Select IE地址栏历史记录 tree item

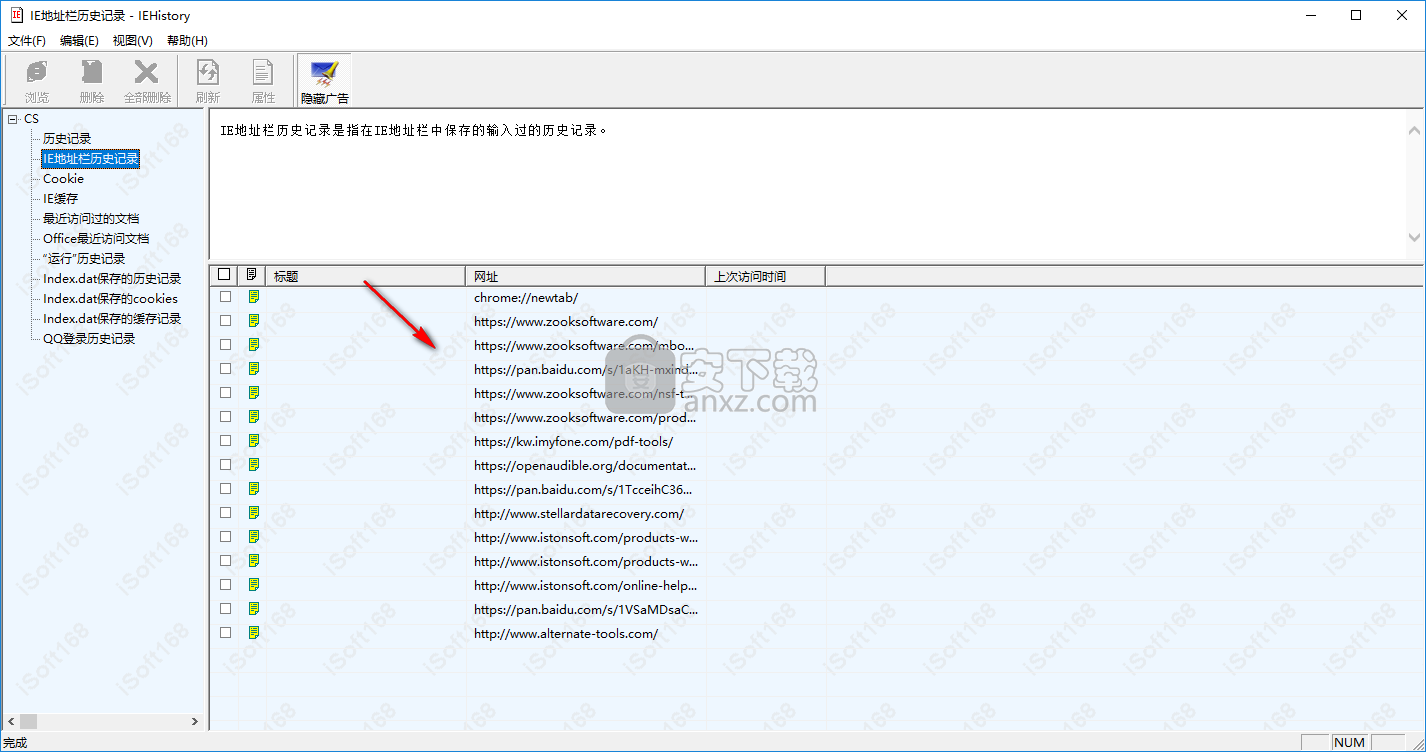tap(90, 159)
